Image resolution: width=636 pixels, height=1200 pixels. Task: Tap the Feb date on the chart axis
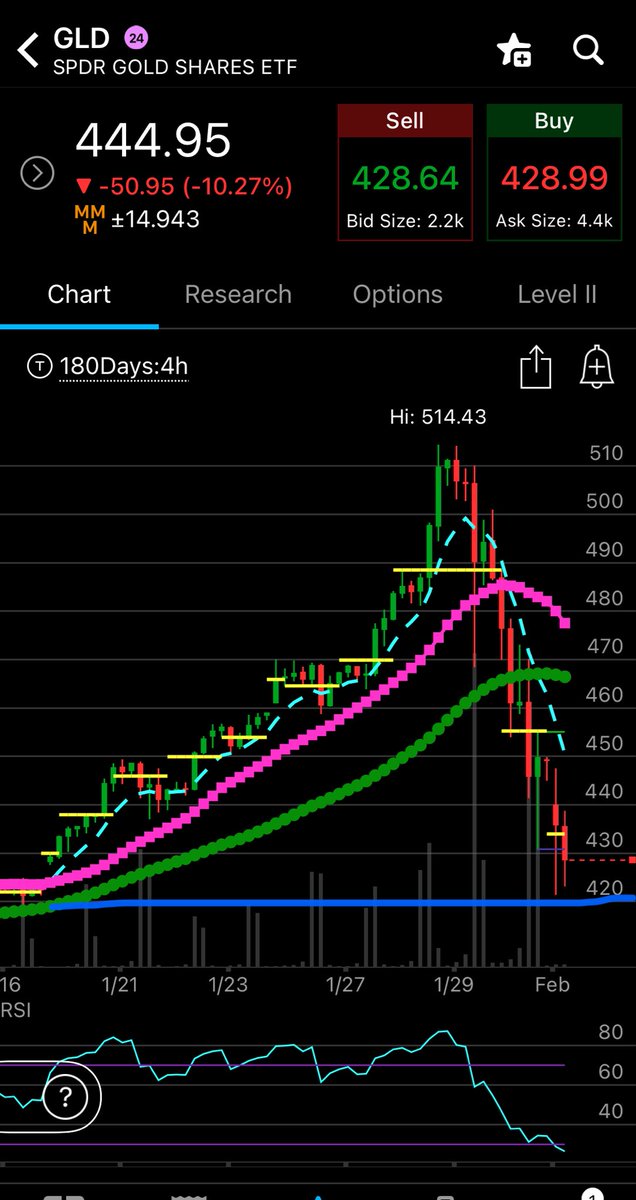coord(552,985)
